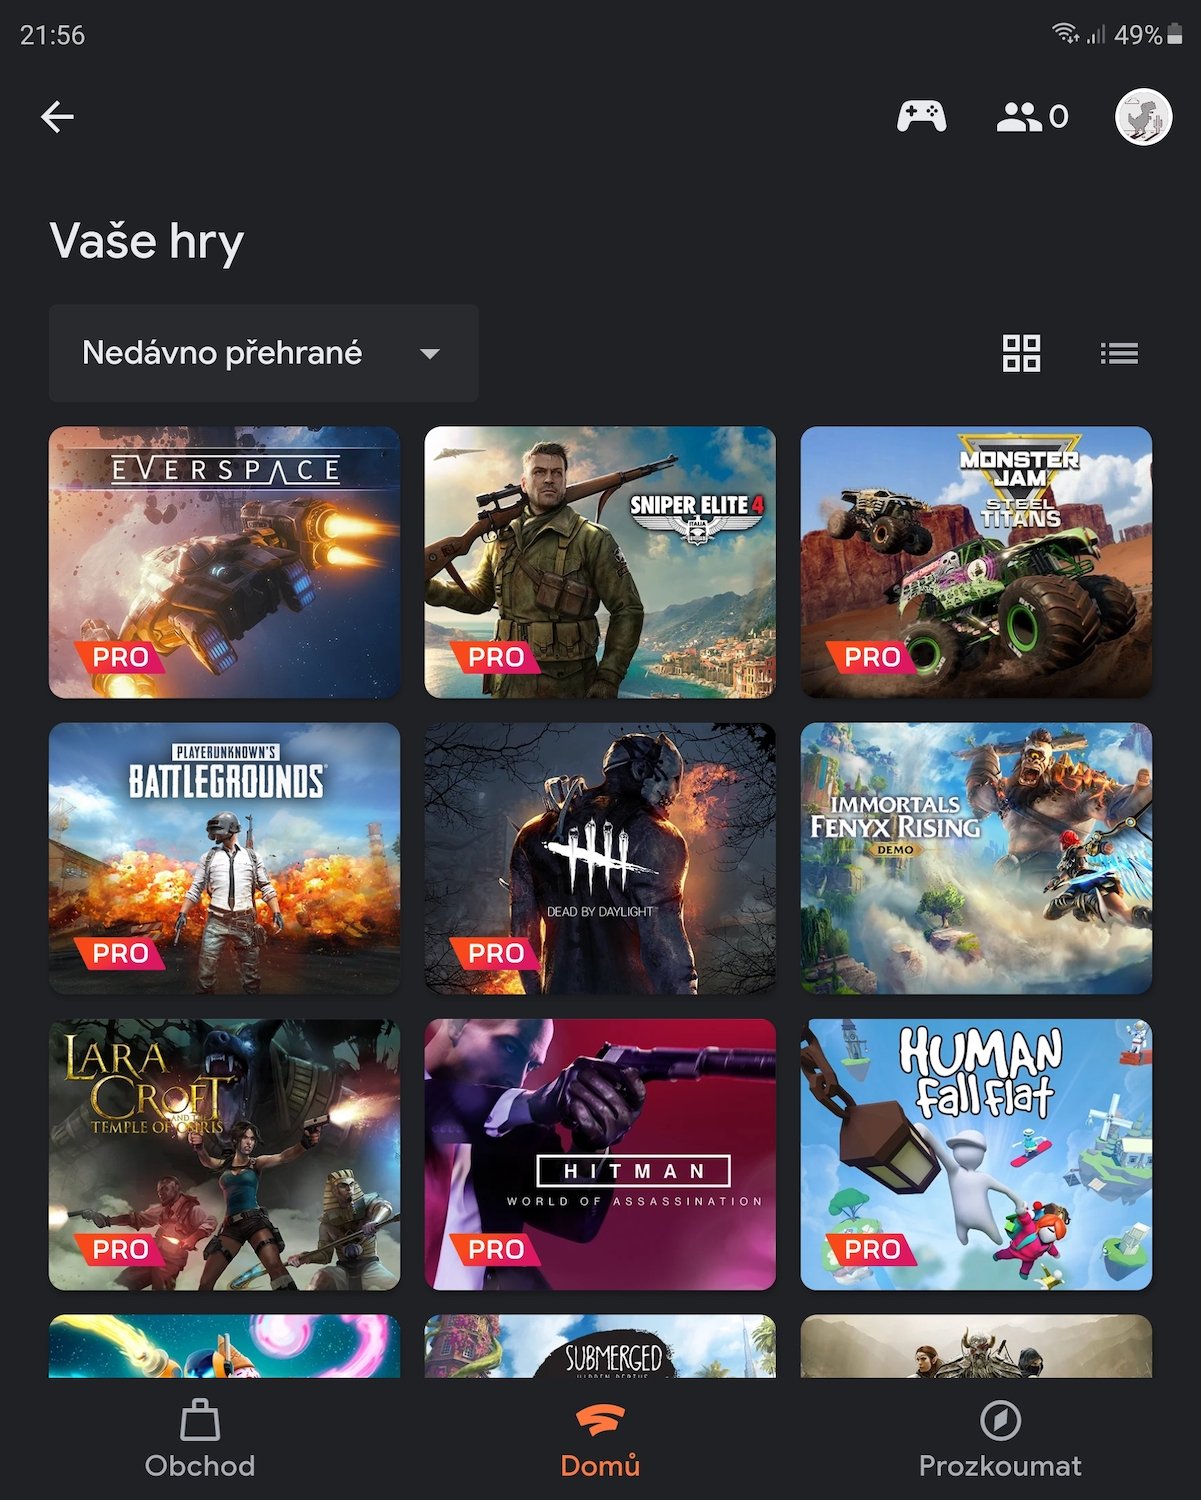Open the Everspace game tile
This screenshot has height=1500, width=1201.
pos(224,562)
